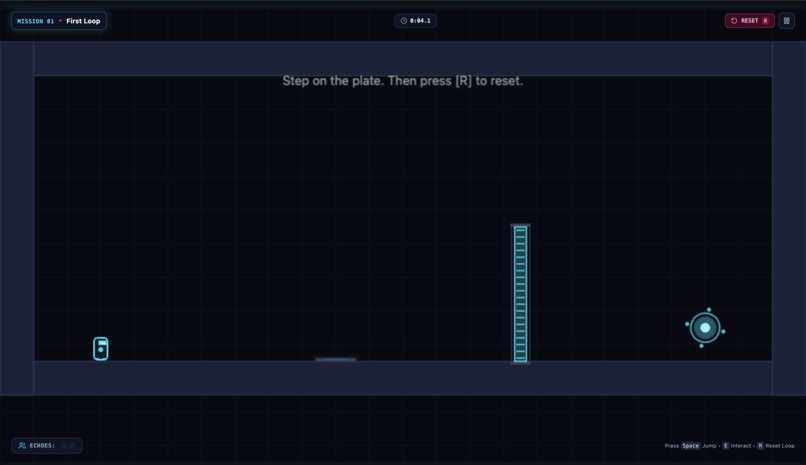Click the R Reset Loop key hint

(776, 446)
